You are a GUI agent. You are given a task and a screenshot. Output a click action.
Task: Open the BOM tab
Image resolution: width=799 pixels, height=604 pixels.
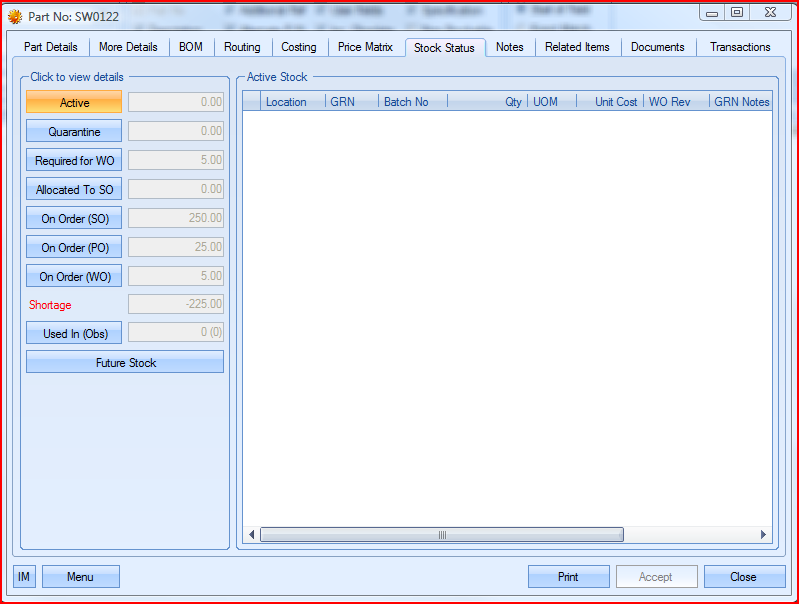[x=191, y=47]
